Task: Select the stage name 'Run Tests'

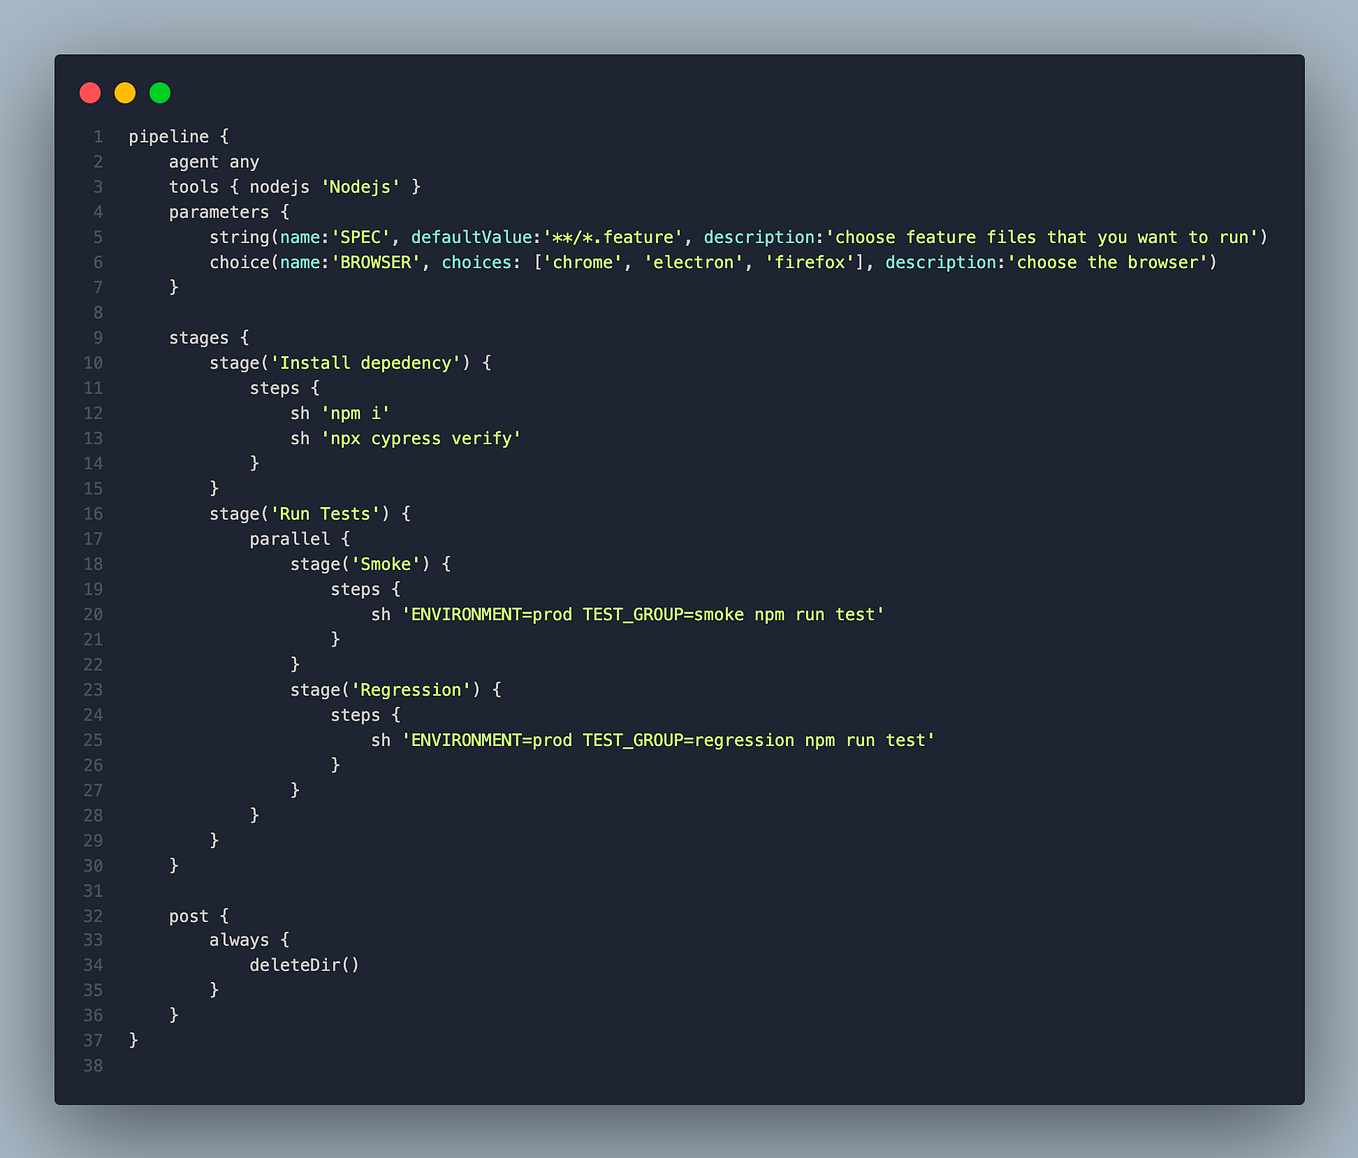Action: 324,513
